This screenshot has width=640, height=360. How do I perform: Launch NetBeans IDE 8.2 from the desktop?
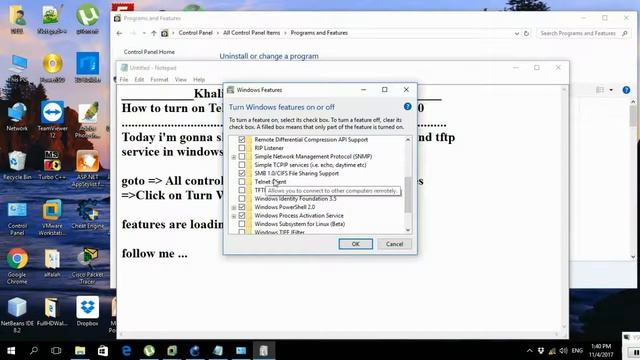click(x=17, y=315)
